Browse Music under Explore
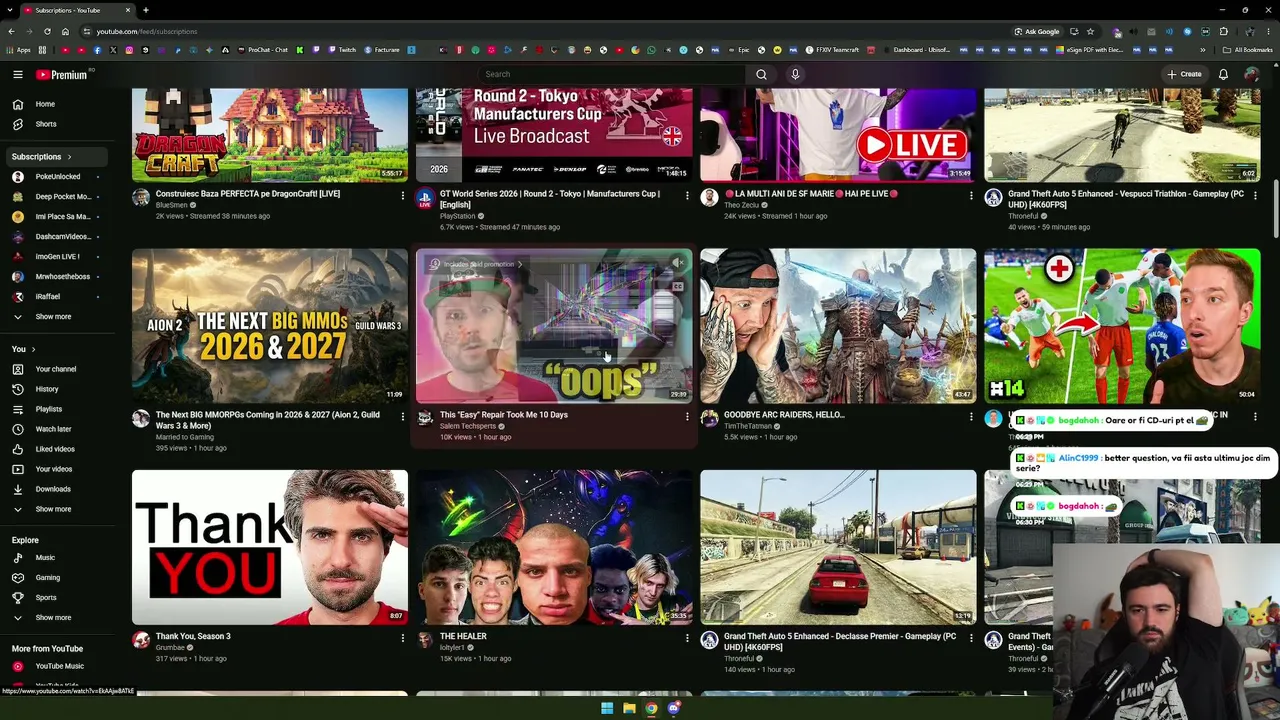Image resolution: width=1280 pixels, height=720 pixels. click(x=45, y=558)
